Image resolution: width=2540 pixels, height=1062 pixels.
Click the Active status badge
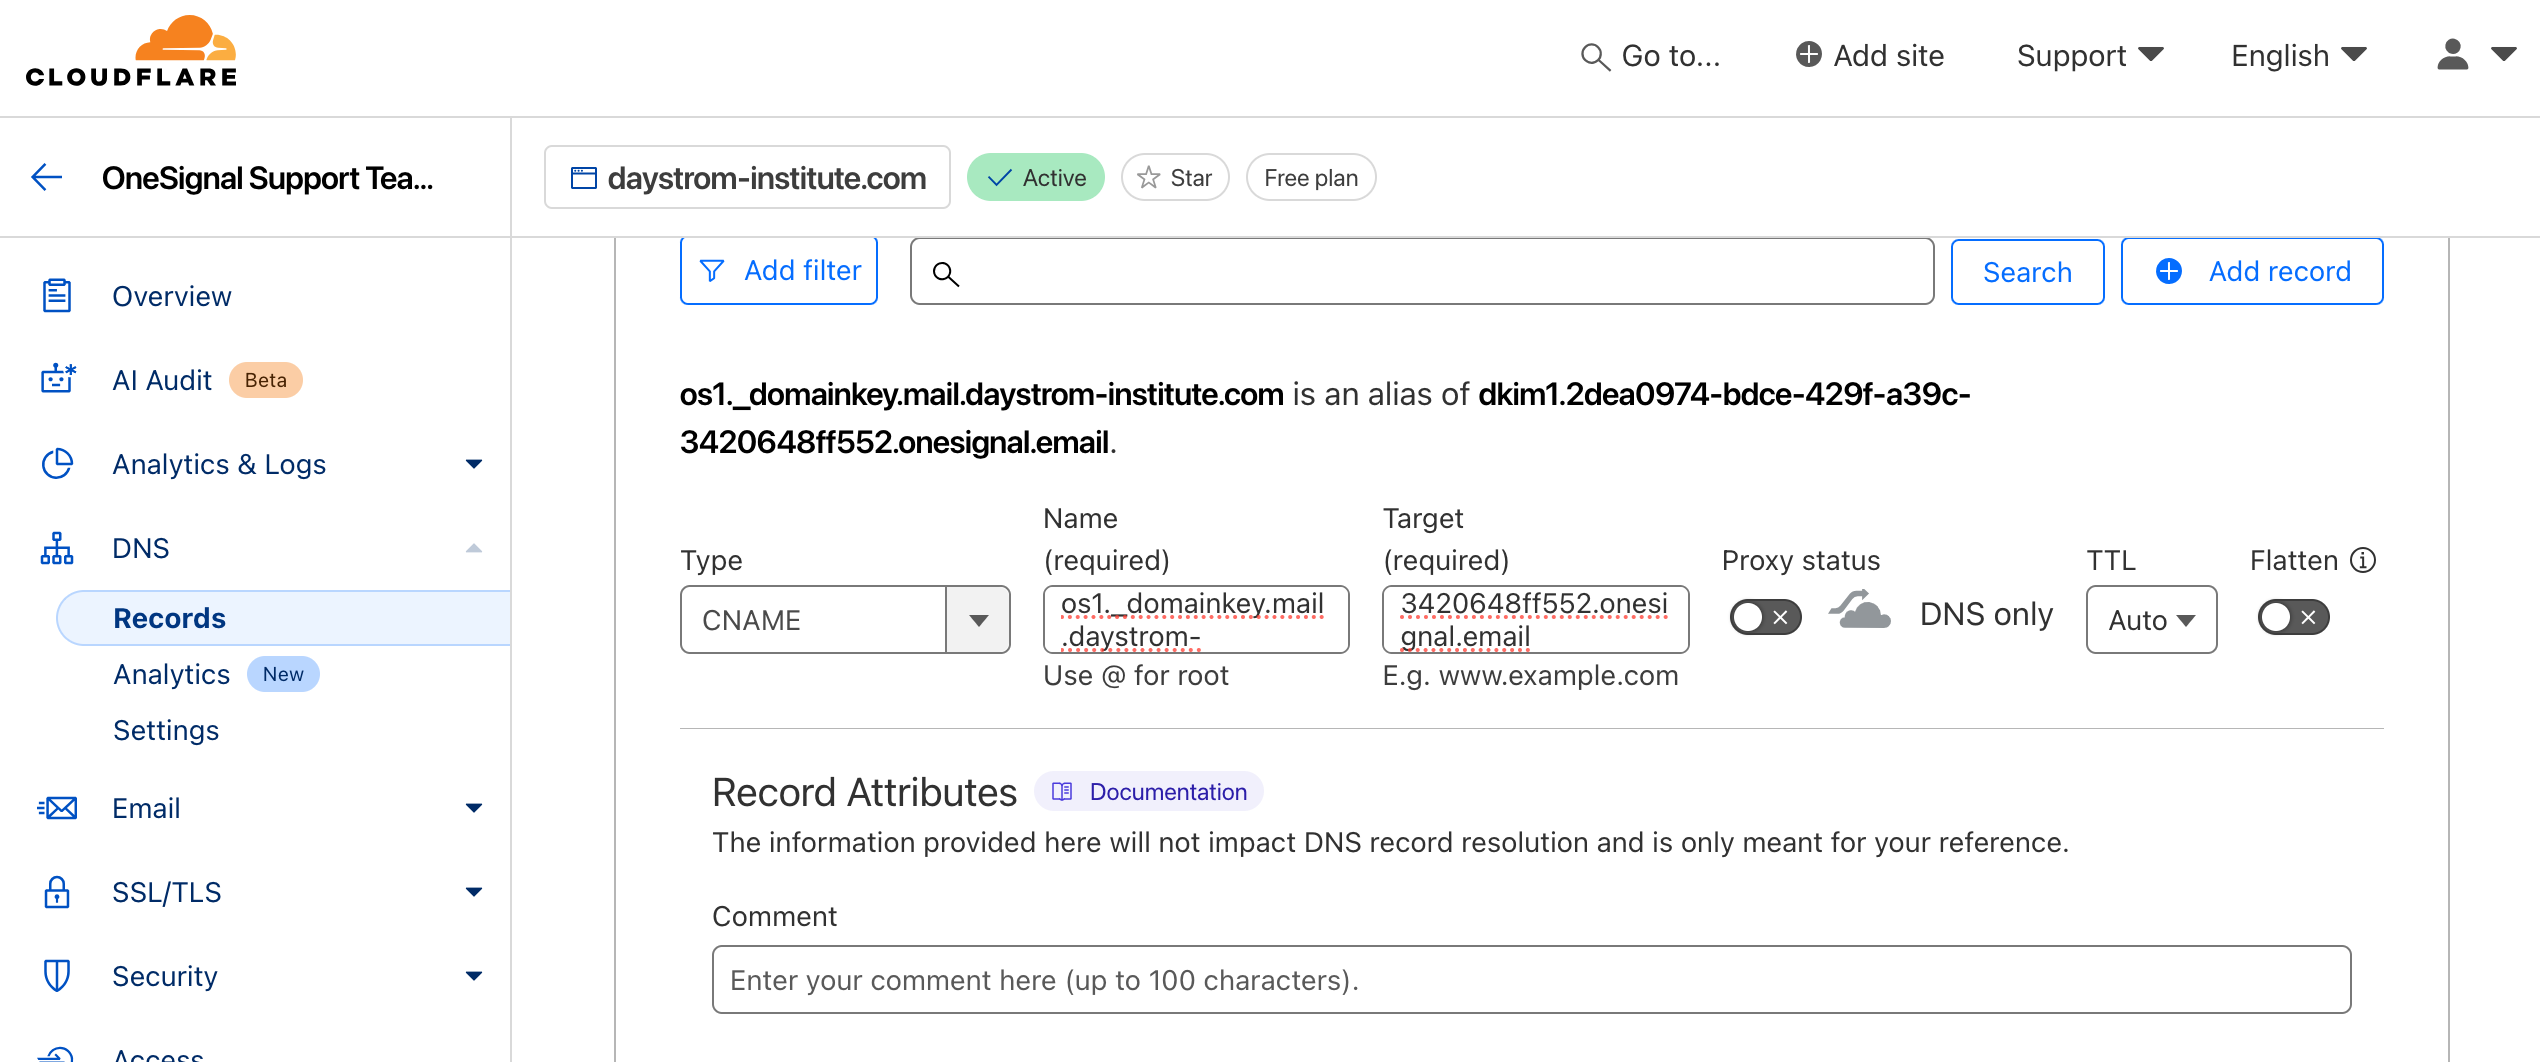tap(1035, 177)
